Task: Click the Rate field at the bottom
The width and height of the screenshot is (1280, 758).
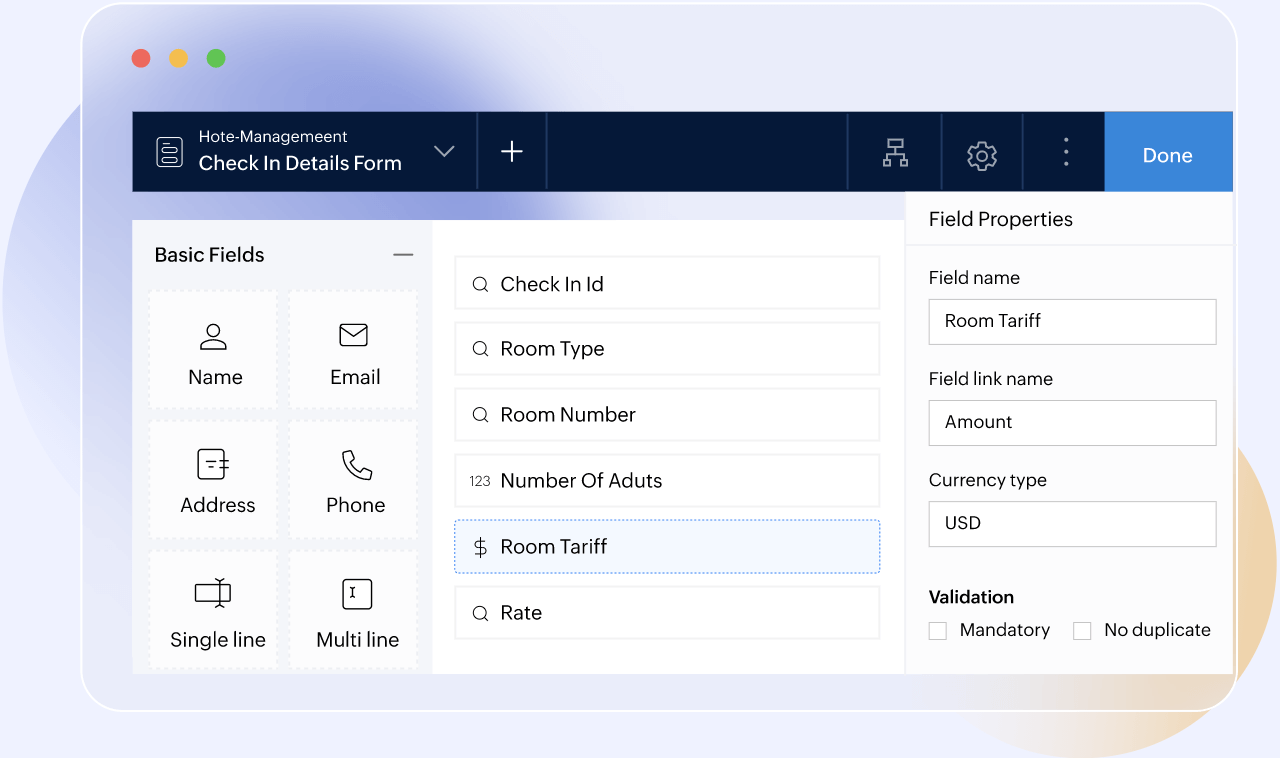Action: [x=666, y=613]
